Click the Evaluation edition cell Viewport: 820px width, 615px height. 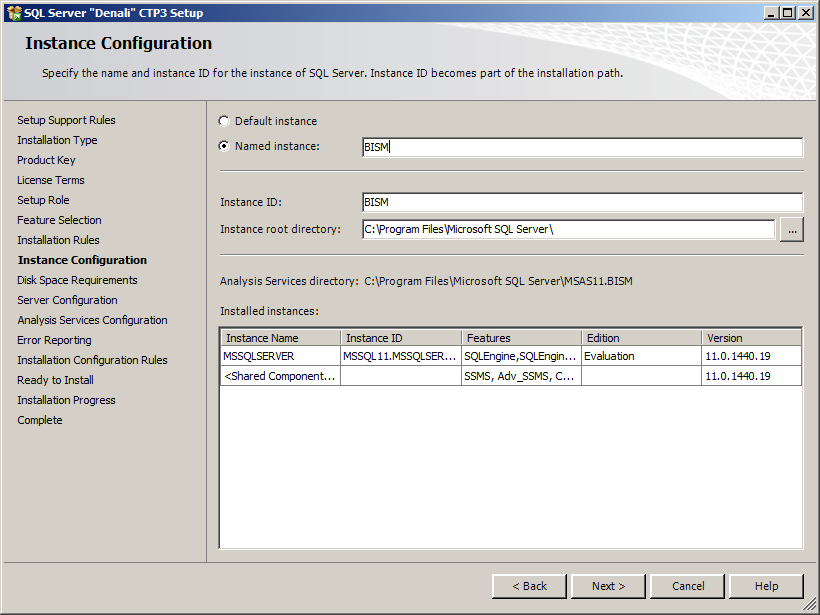[642, 356]
